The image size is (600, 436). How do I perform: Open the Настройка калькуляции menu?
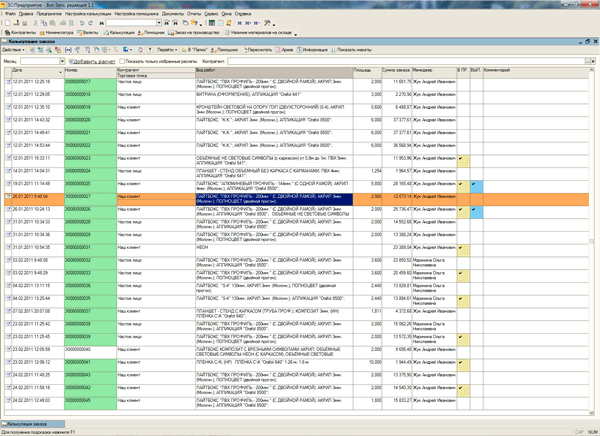(88, 14)
